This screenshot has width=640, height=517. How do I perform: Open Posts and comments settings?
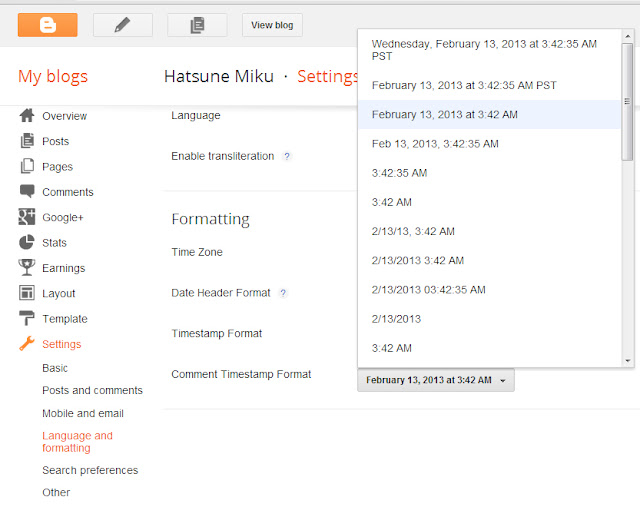(x=92, y=391)
